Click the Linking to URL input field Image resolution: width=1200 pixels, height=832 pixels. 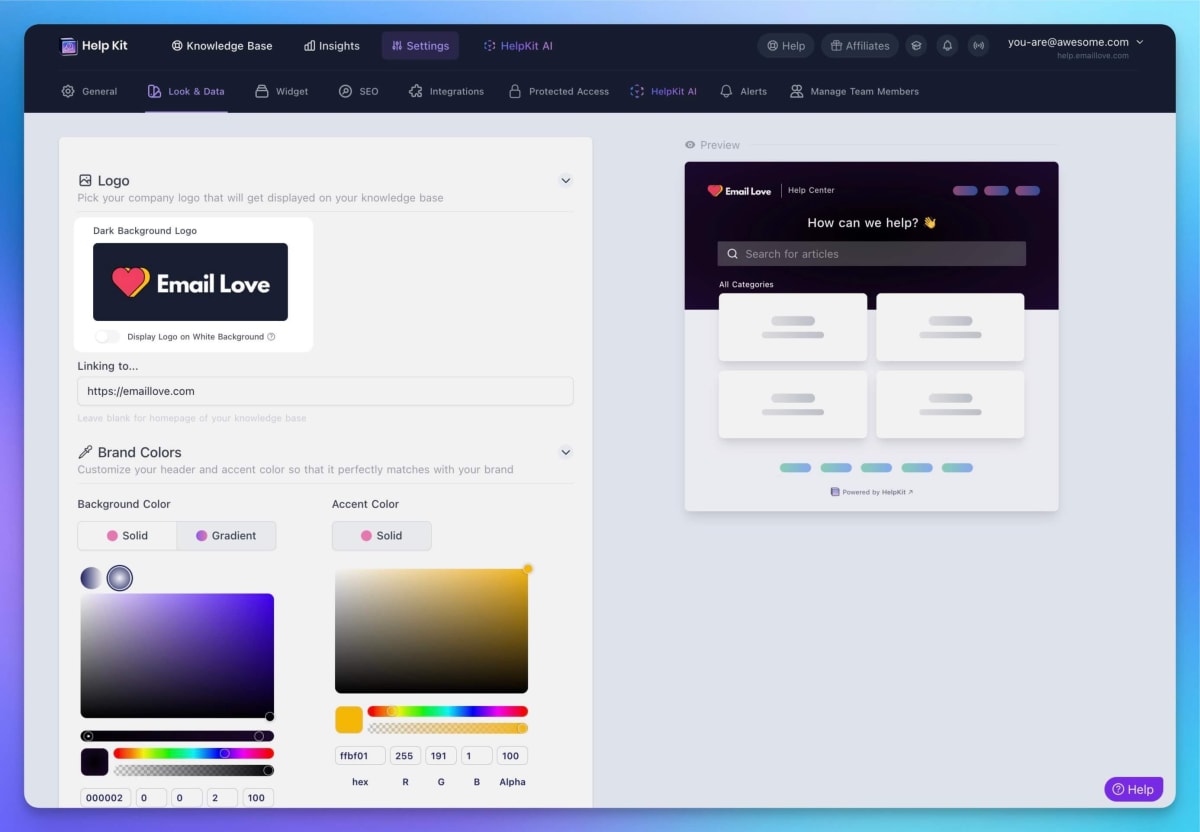click(325, 391)
